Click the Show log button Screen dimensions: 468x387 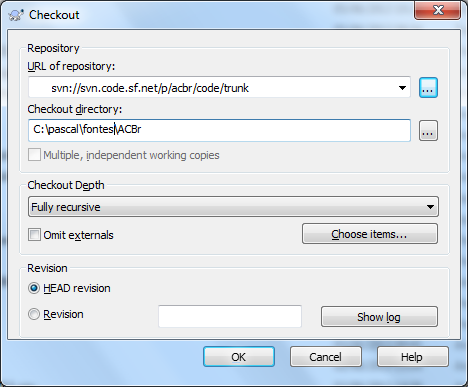379,317
